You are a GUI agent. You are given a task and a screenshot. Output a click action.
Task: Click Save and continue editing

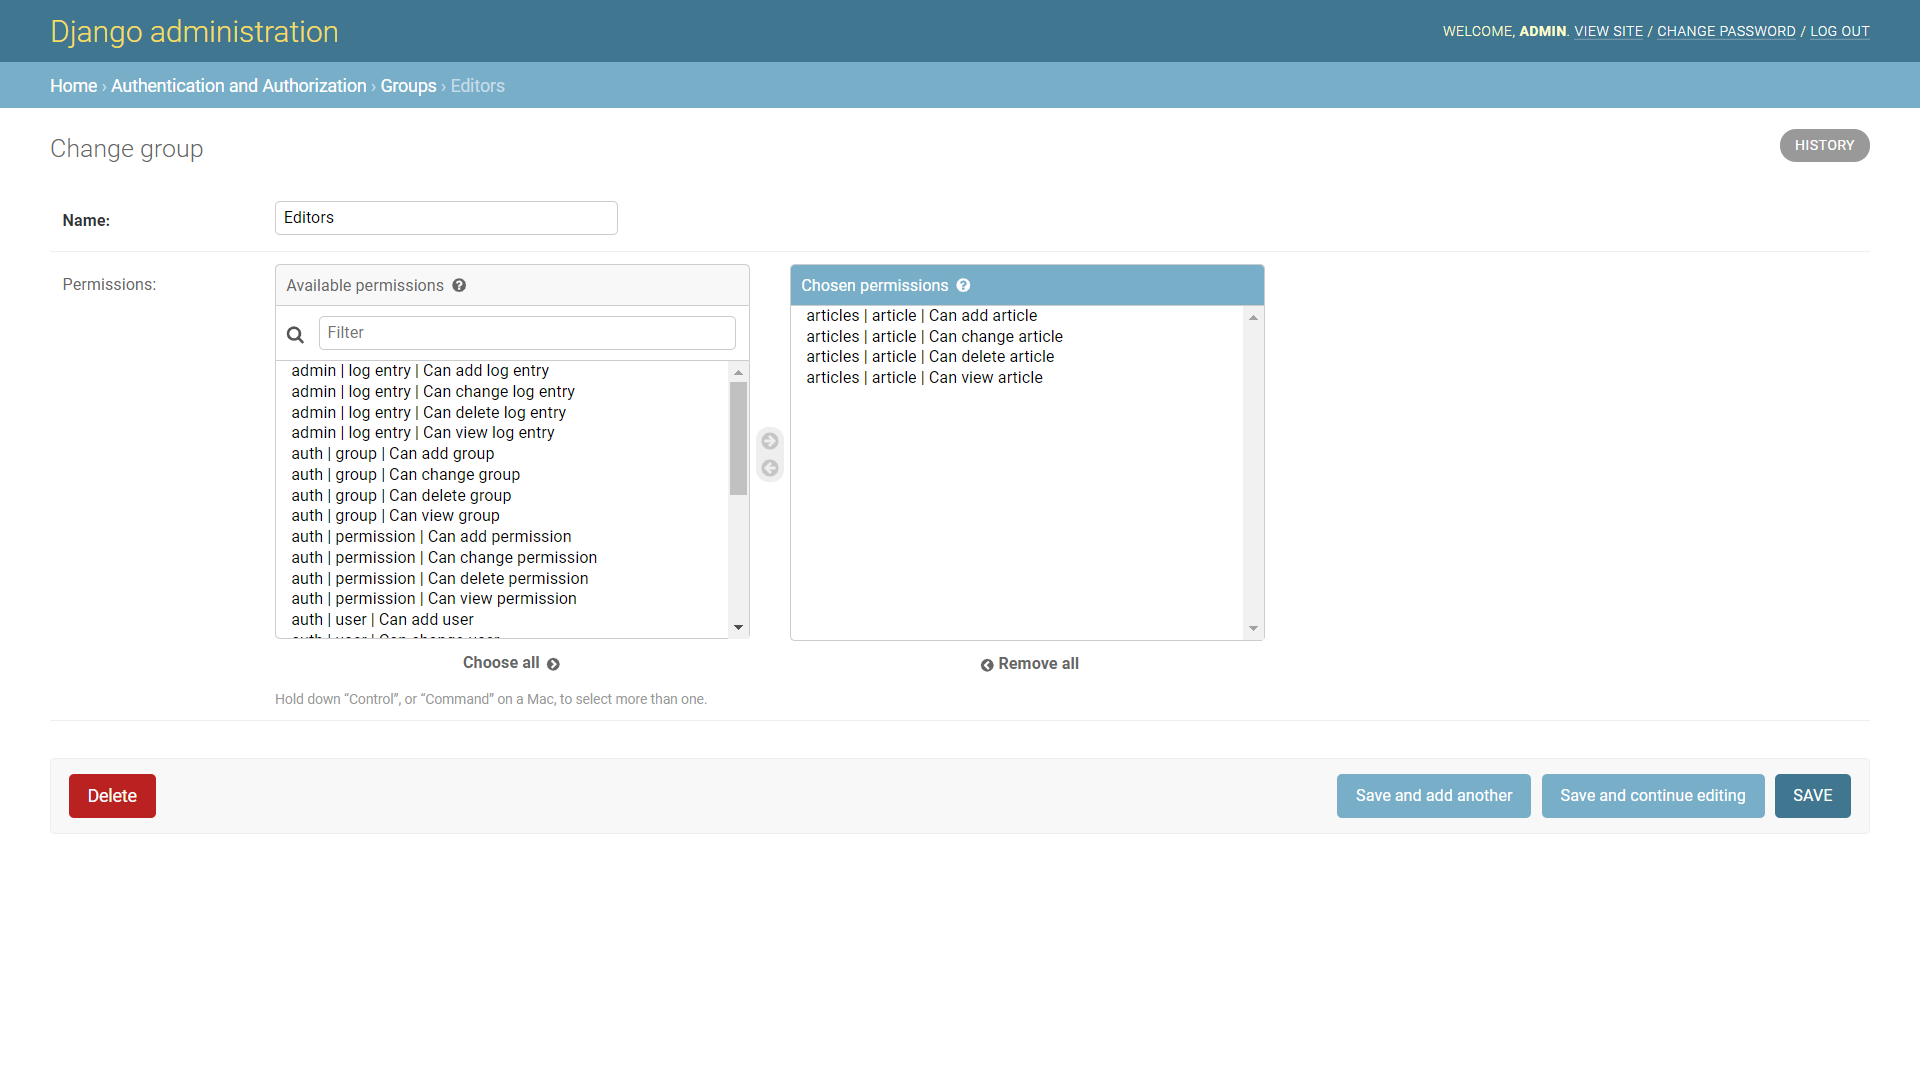coord(1653,796)
